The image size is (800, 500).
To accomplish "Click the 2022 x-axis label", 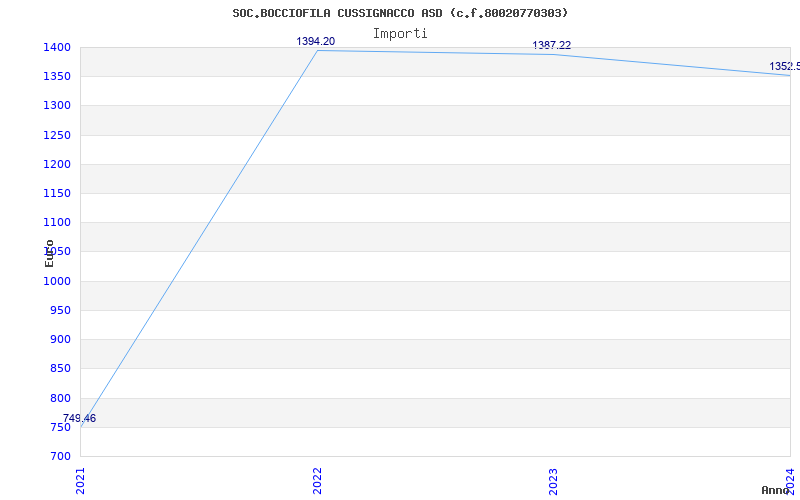I will (317, 481).
